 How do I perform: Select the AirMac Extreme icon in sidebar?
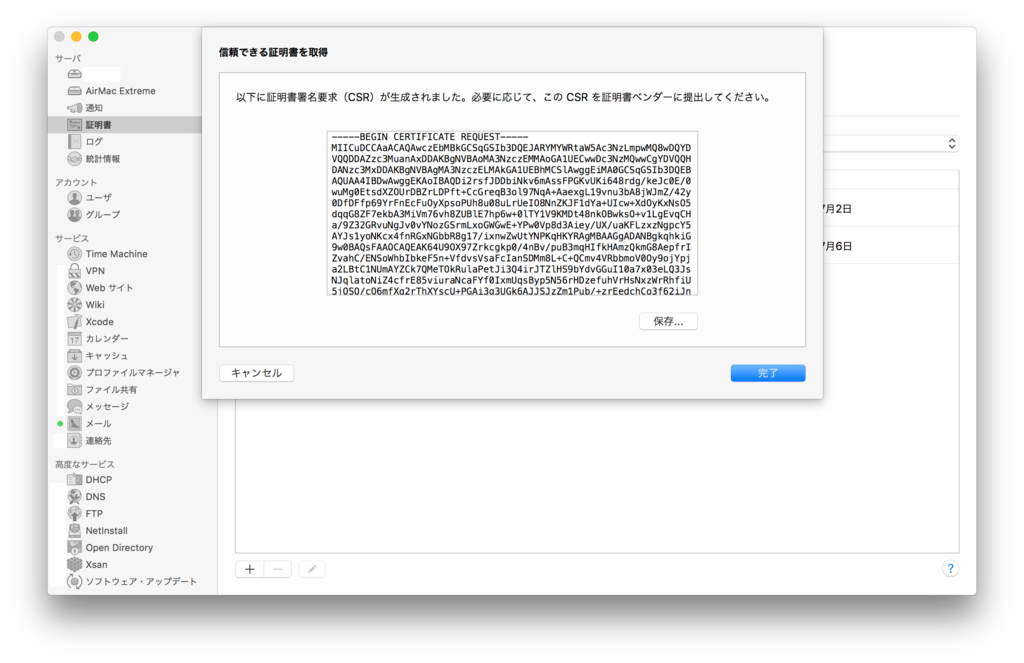coord(74,91)
